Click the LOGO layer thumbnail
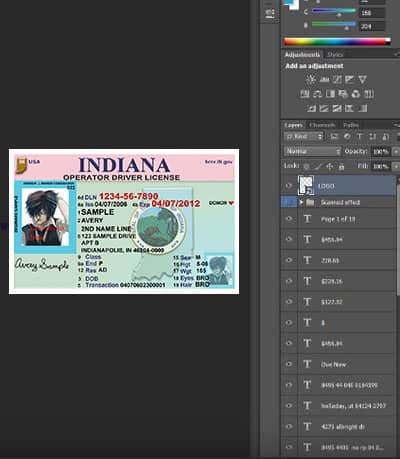This screenshot has width=400, height=459. (306, 185)
